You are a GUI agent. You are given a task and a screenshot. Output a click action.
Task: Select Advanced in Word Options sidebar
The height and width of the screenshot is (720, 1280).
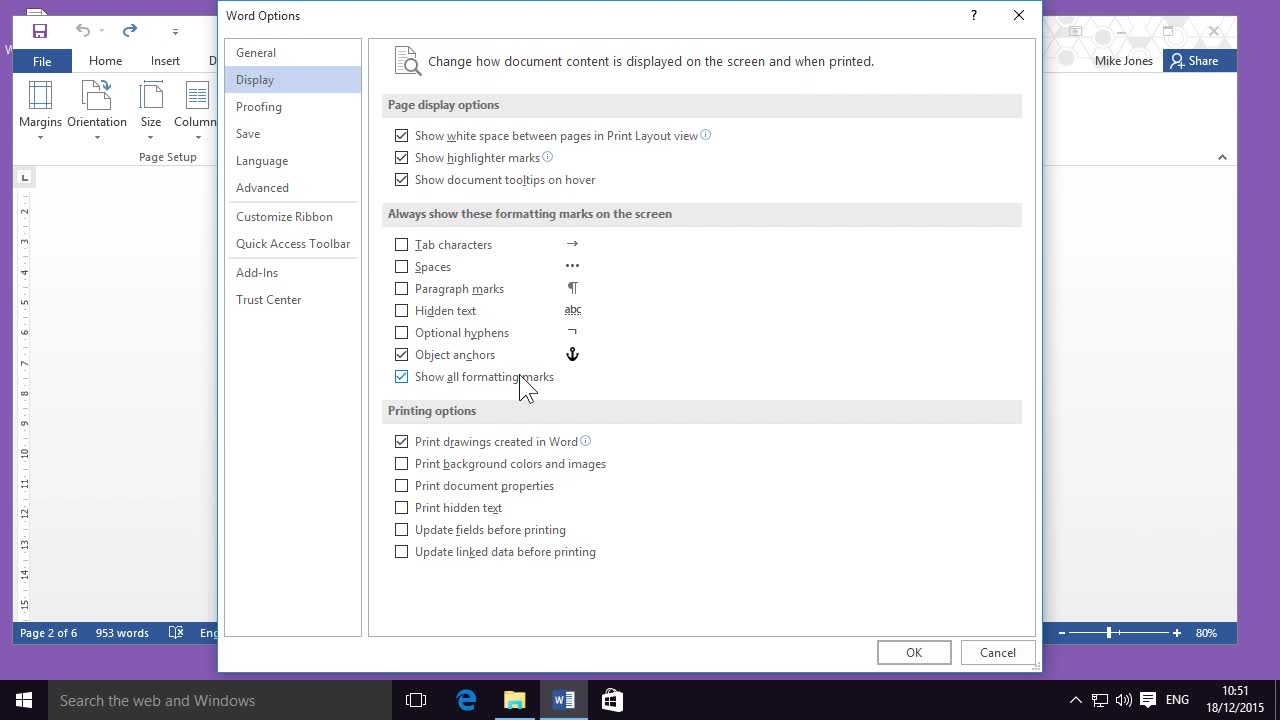point(293,188)
